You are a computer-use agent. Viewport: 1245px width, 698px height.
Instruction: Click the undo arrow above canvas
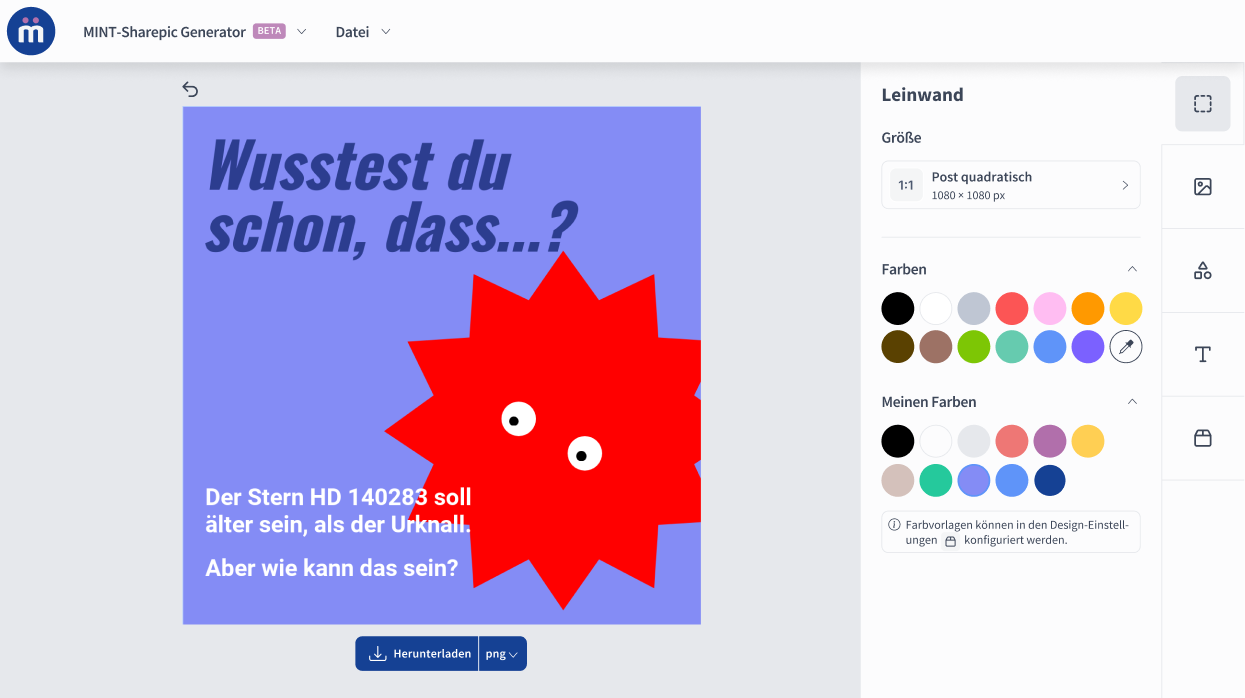coord(190,90)
